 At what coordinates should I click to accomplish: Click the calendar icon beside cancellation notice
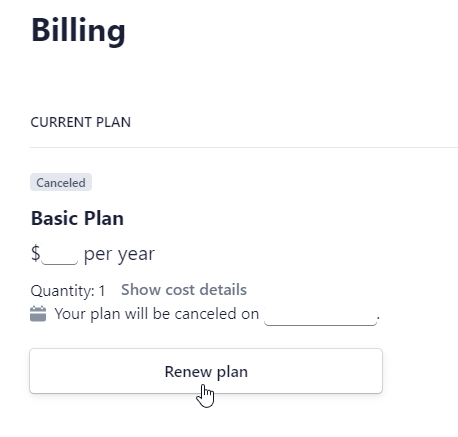pyautogui.click(x=38, y=314)
